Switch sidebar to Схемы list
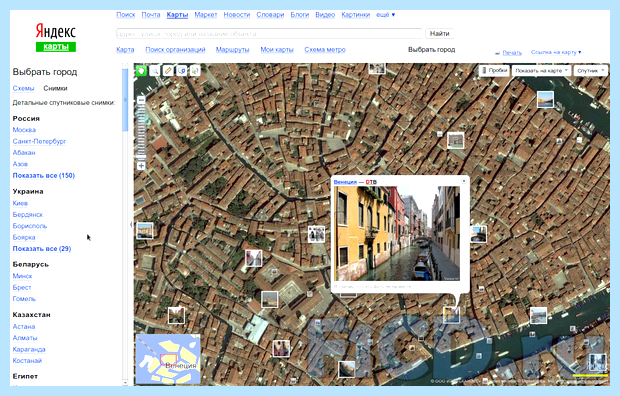Image resolution: width=620 pixels, height=396 pixels. point(23,88)
